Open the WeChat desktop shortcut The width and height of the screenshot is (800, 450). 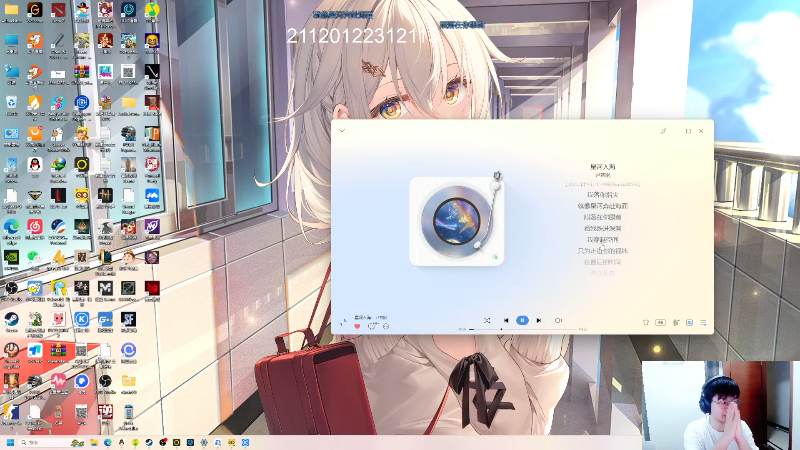[x=35, y=260]
